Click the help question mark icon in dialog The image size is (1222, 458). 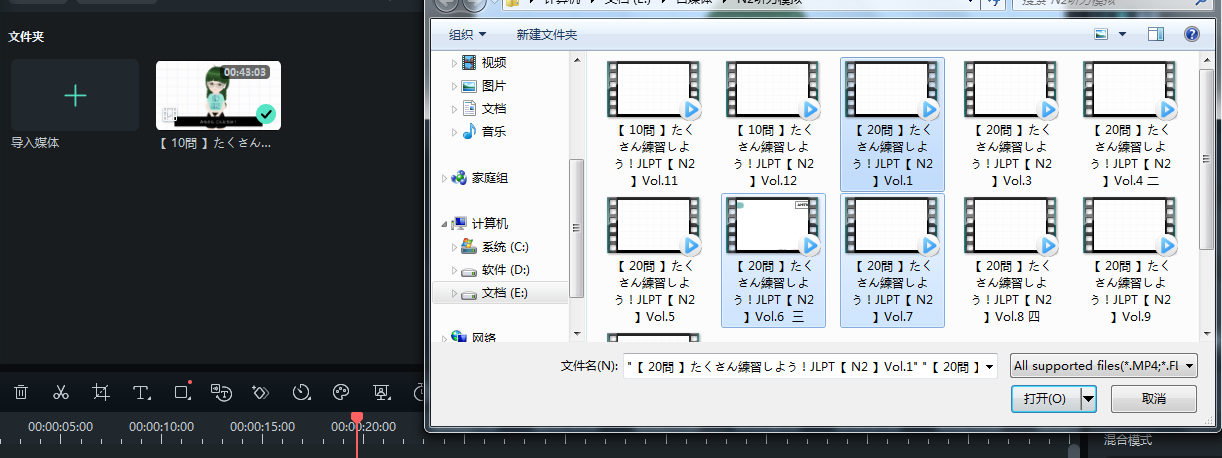(1191, 34)
